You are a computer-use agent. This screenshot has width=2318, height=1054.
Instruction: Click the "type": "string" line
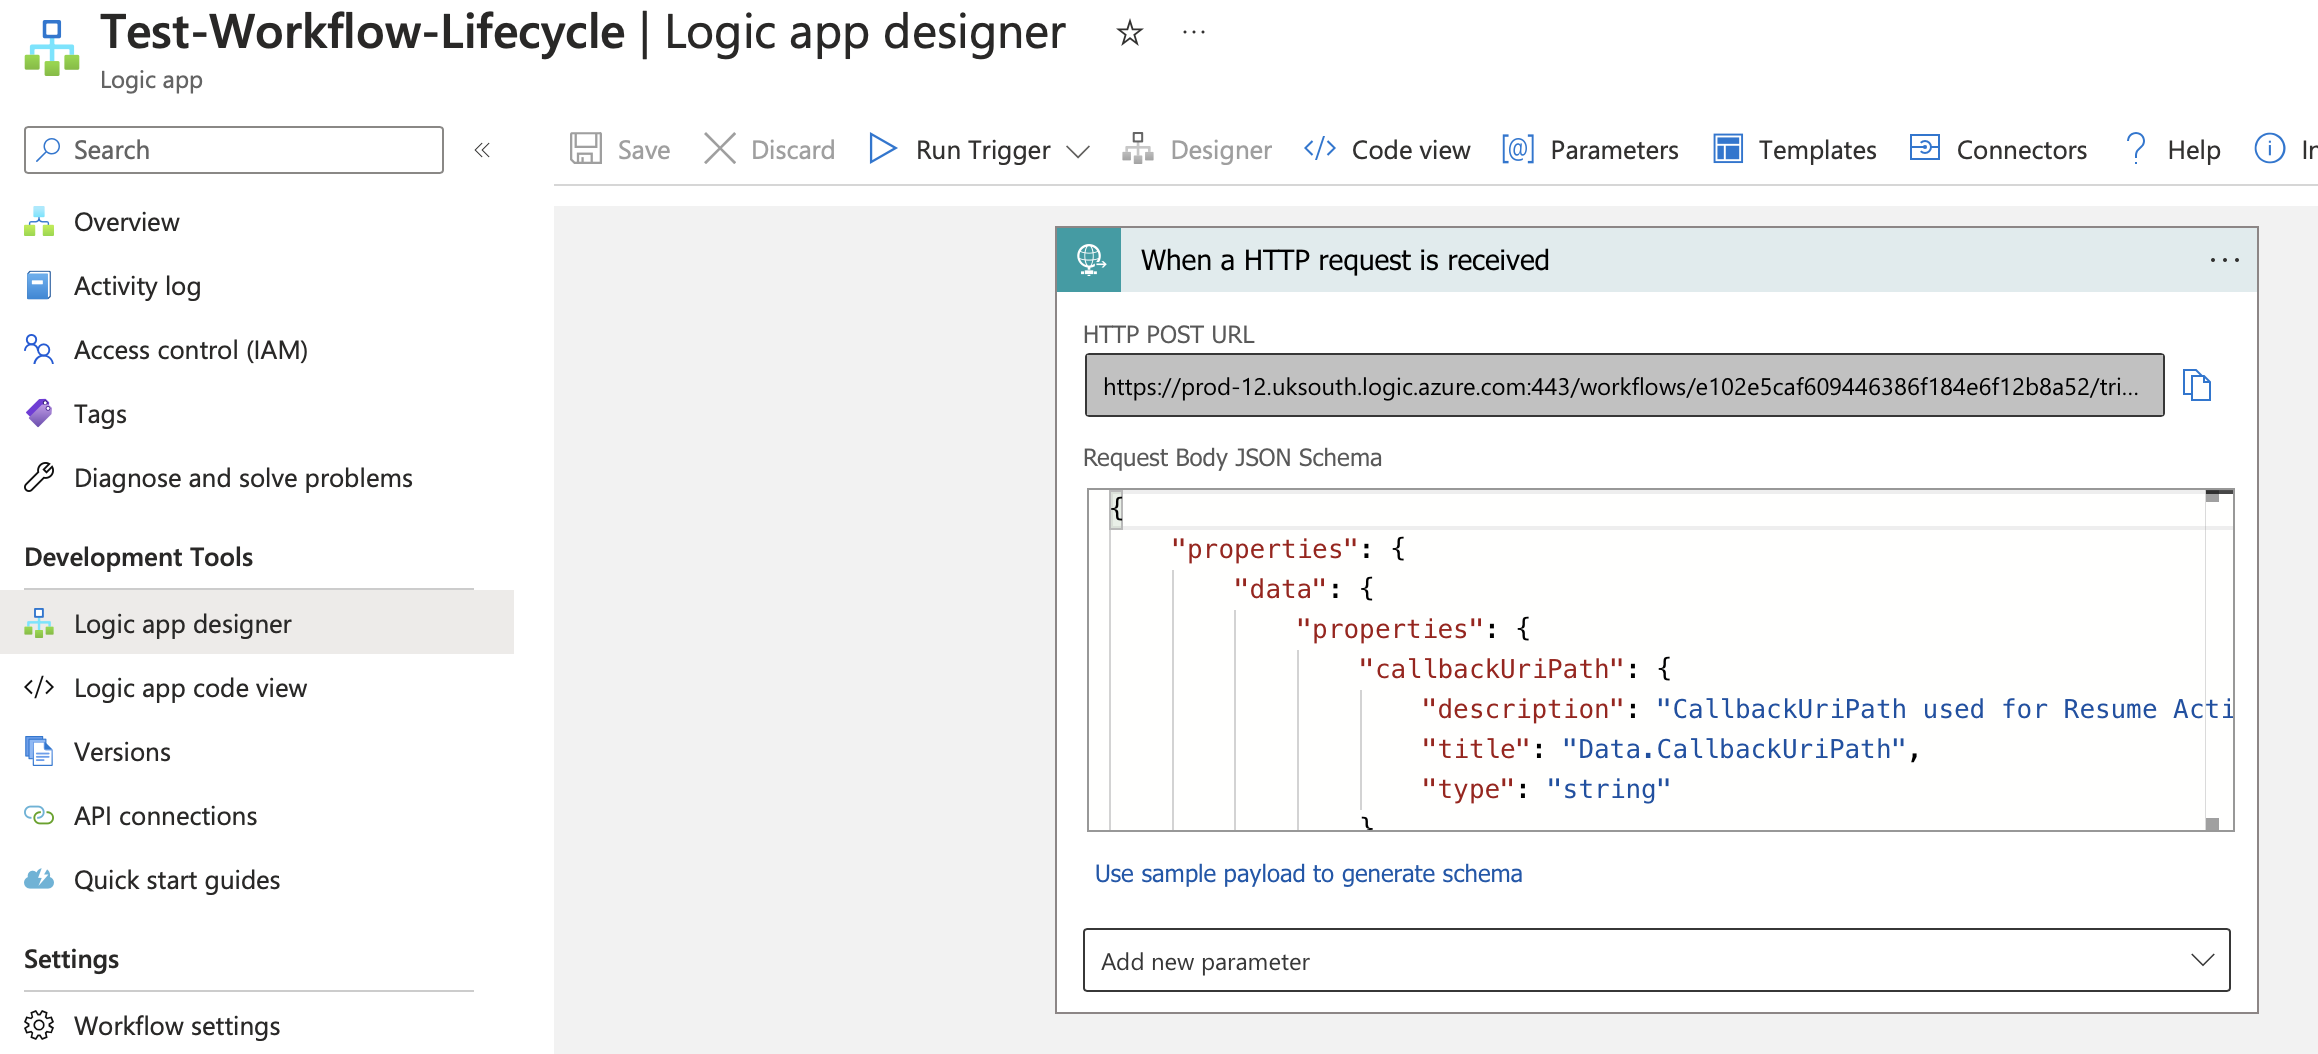1546,789
